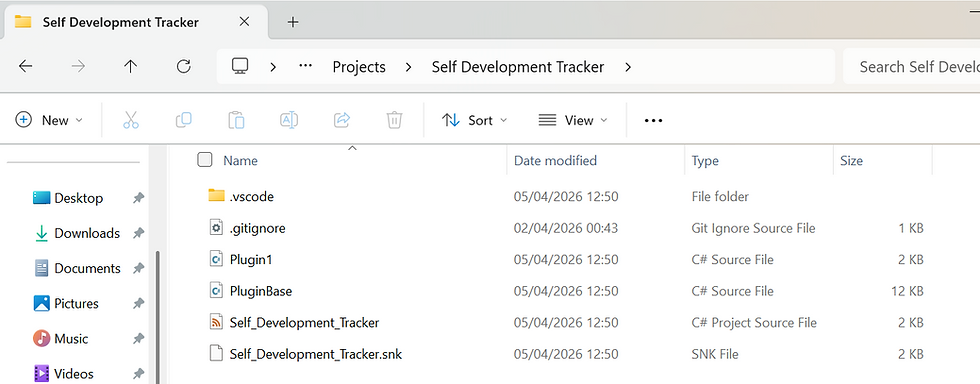980x384 pixels.
Task: Click the pin icon next to Documents
Action: pos(138,268)
